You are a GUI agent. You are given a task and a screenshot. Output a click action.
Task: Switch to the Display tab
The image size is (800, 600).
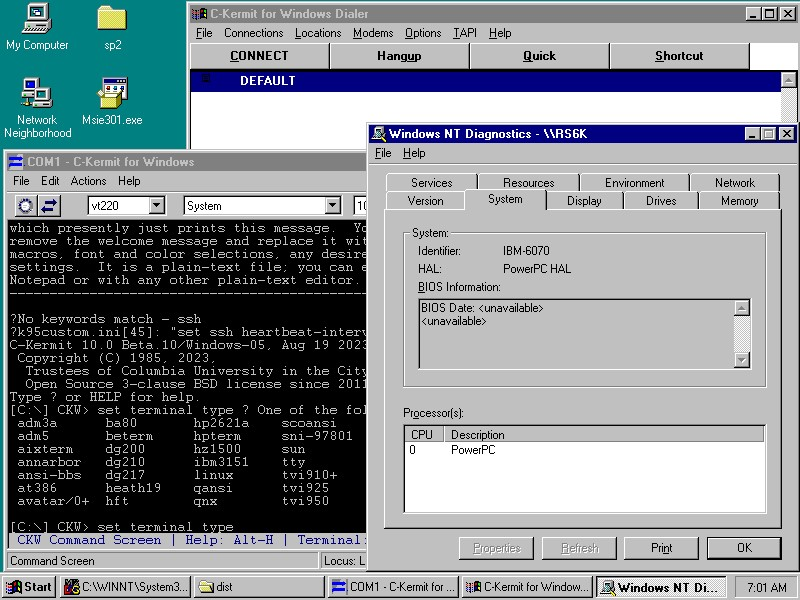click(584, 201)
